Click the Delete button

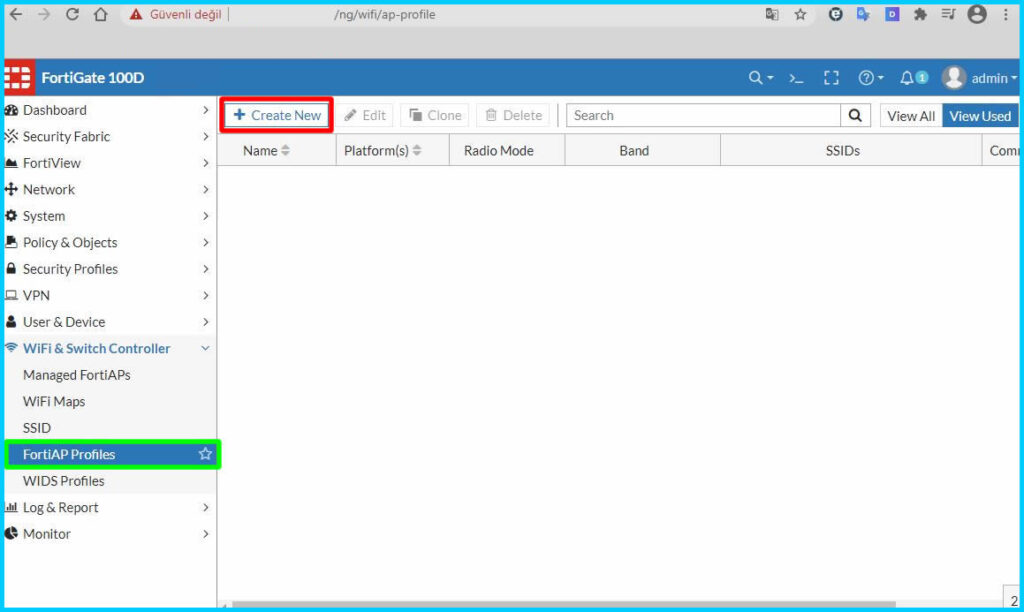513,116
